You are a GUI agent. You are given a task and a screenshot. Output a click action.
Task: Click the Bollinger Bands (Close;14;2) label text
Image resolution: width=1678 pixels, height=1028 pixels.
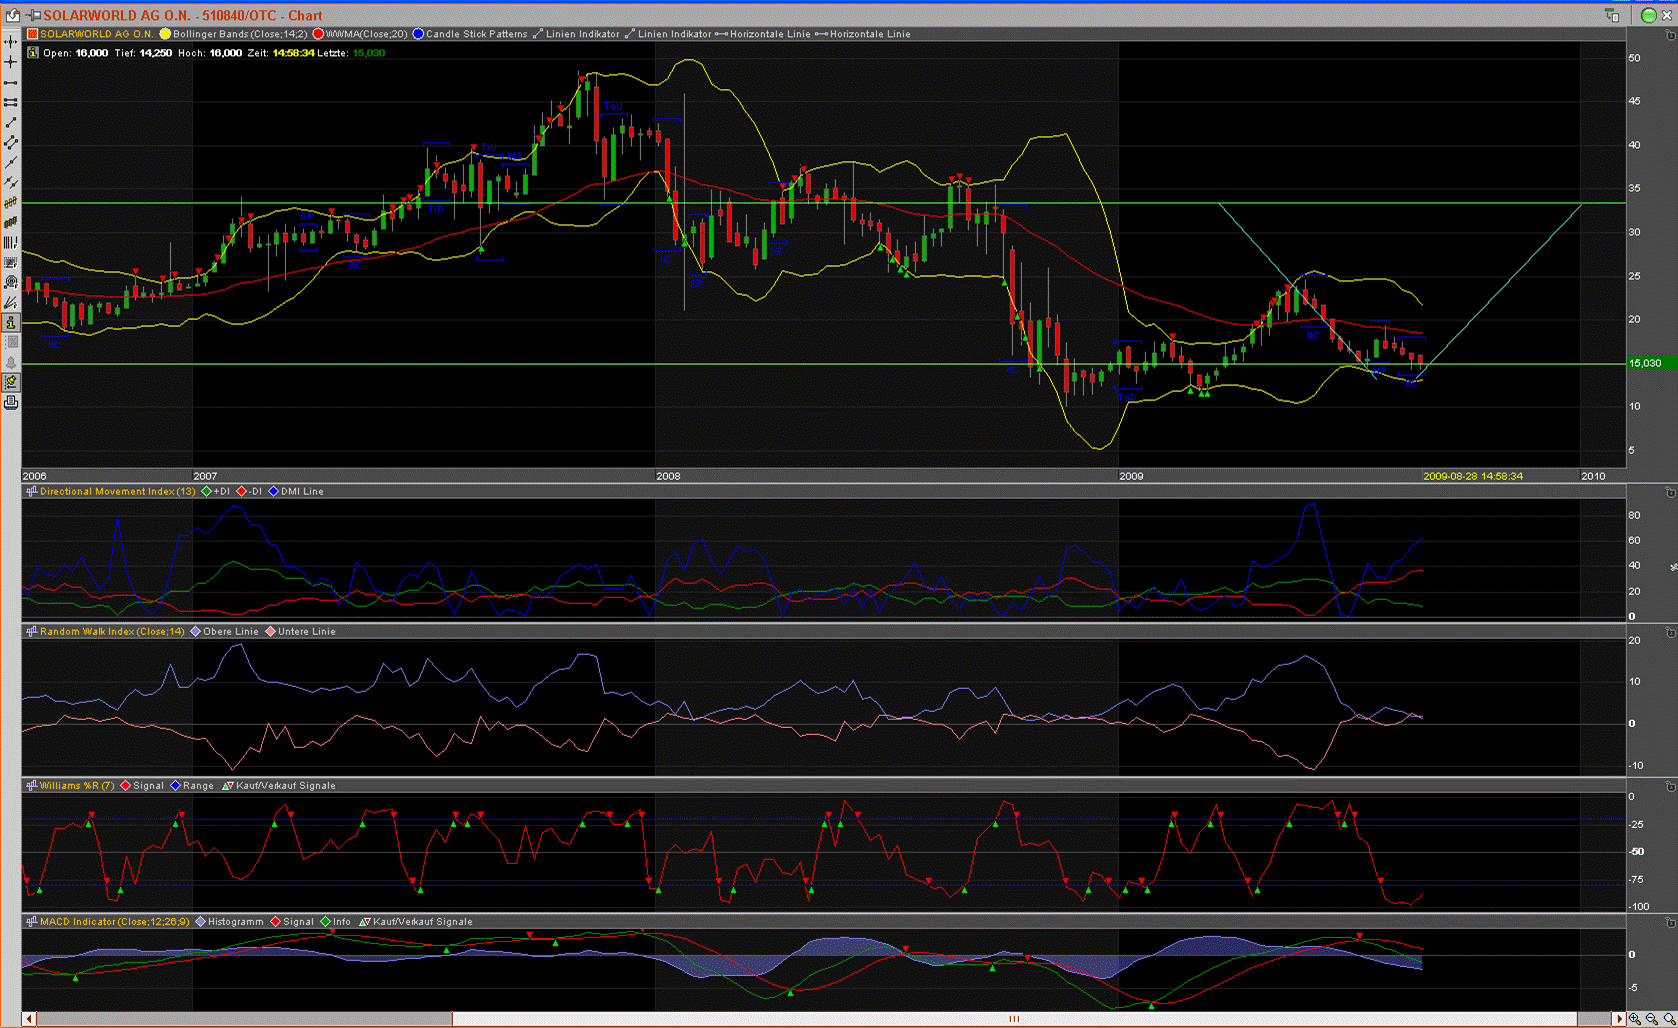(241, 34)
